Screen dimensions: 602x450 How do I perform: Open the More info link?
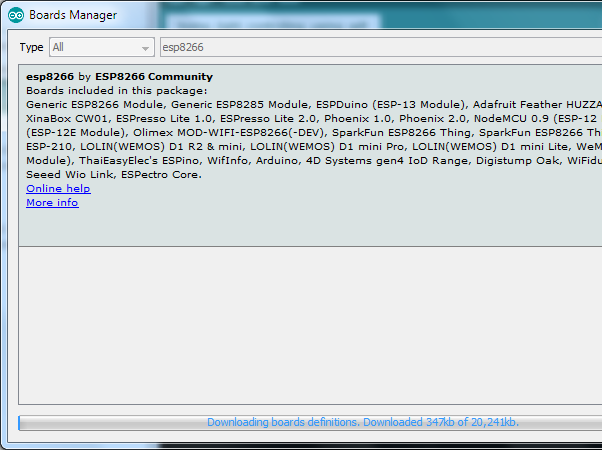pyautogui.click(x=52, y=203)
